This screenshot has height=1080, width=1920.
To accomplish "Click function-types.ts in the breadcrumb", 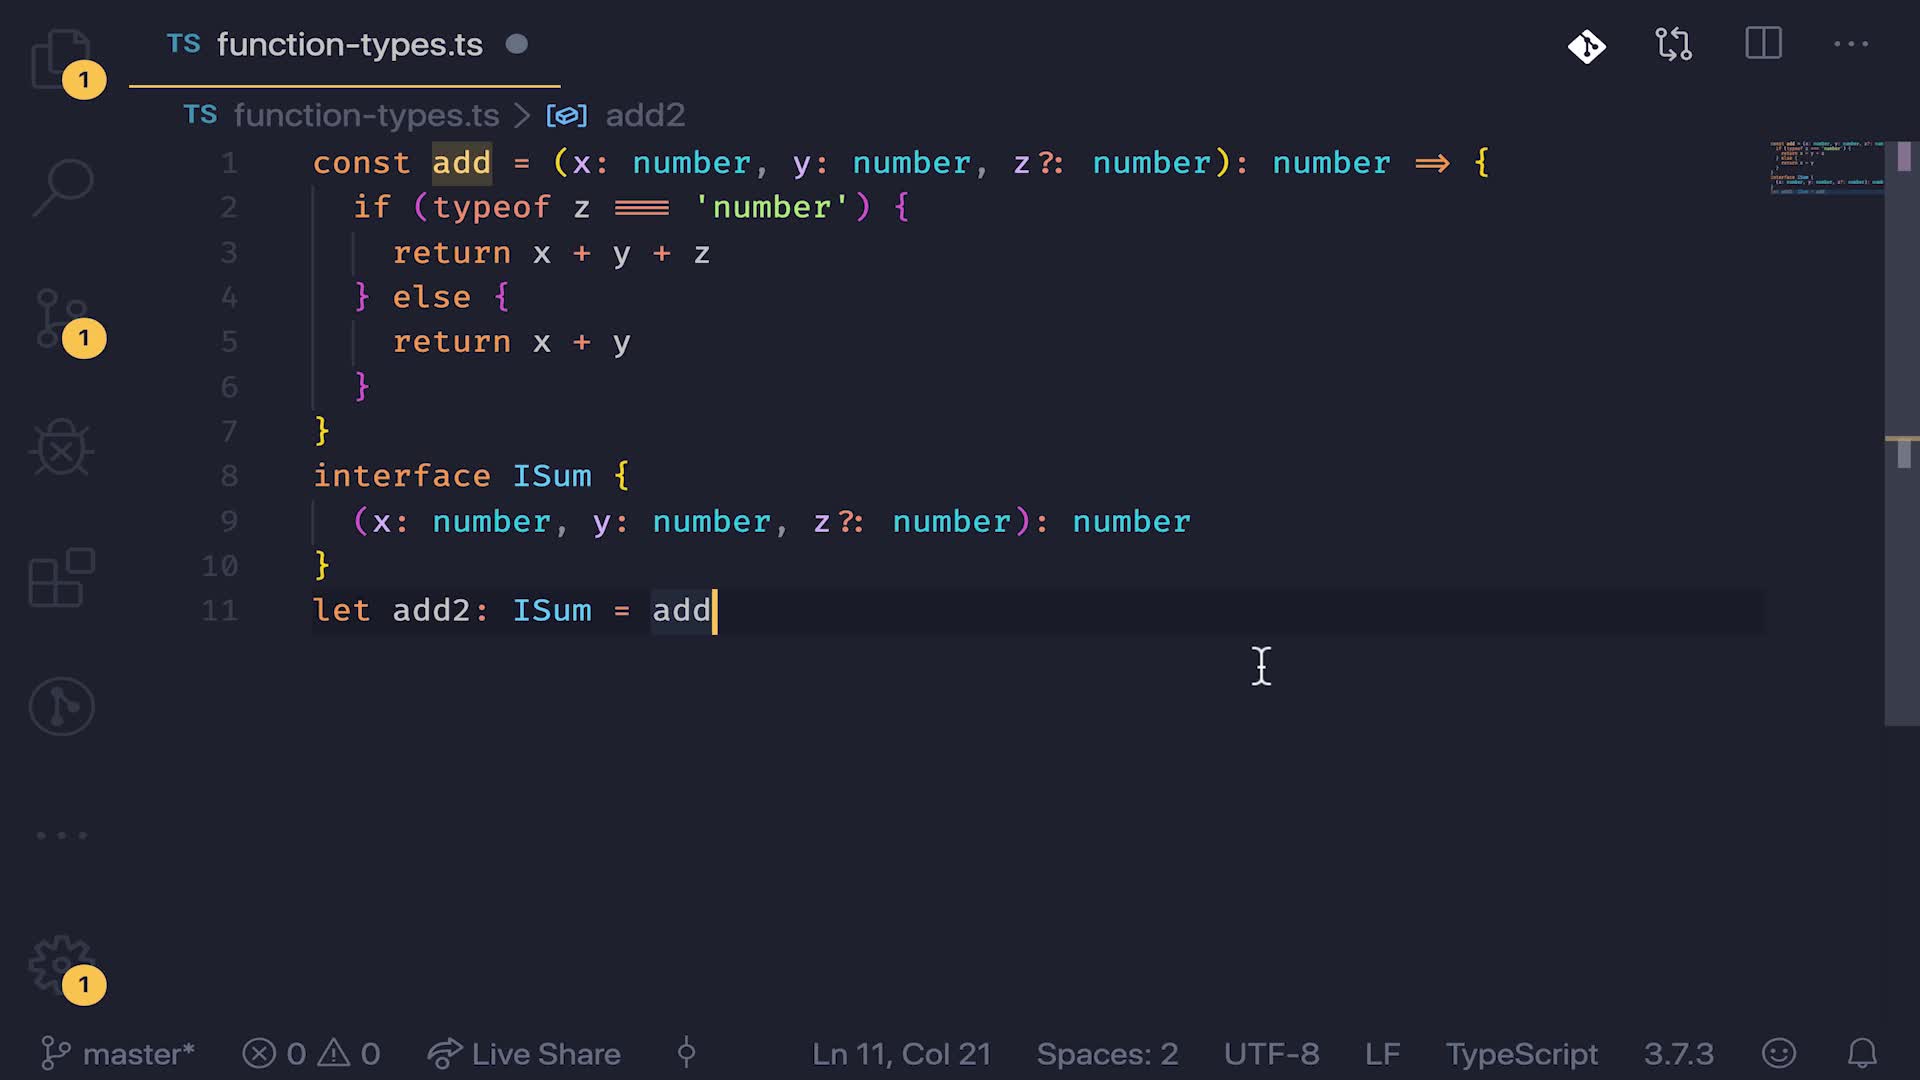I will coord(366,115).
